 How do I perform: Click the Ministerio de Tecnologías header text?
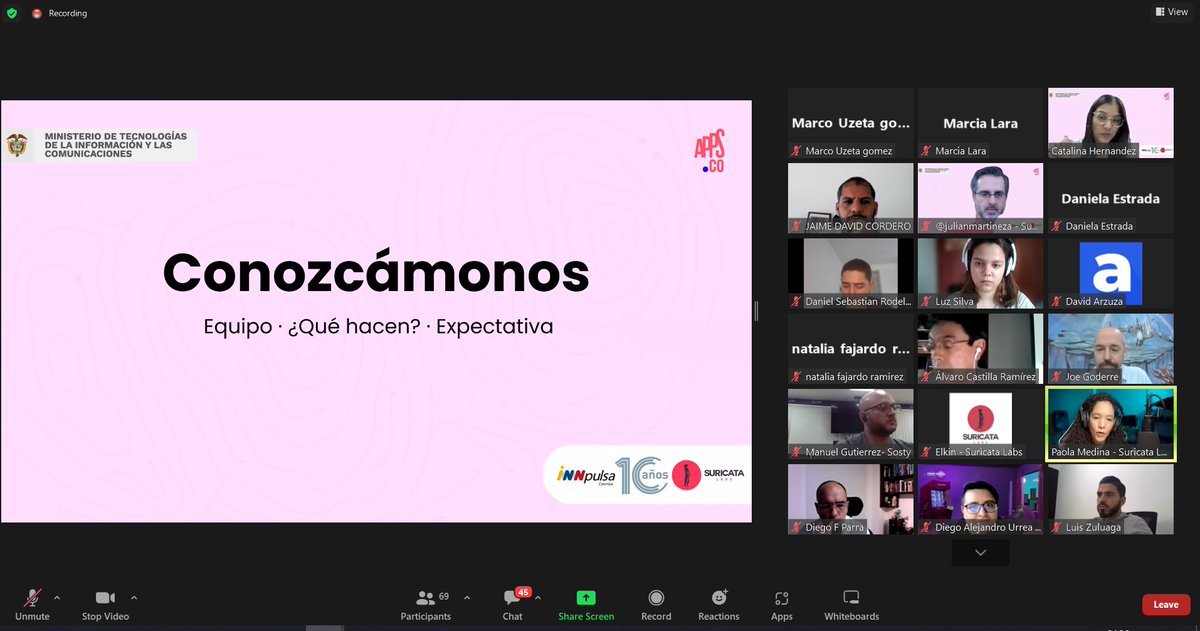(x=116, y=145)
